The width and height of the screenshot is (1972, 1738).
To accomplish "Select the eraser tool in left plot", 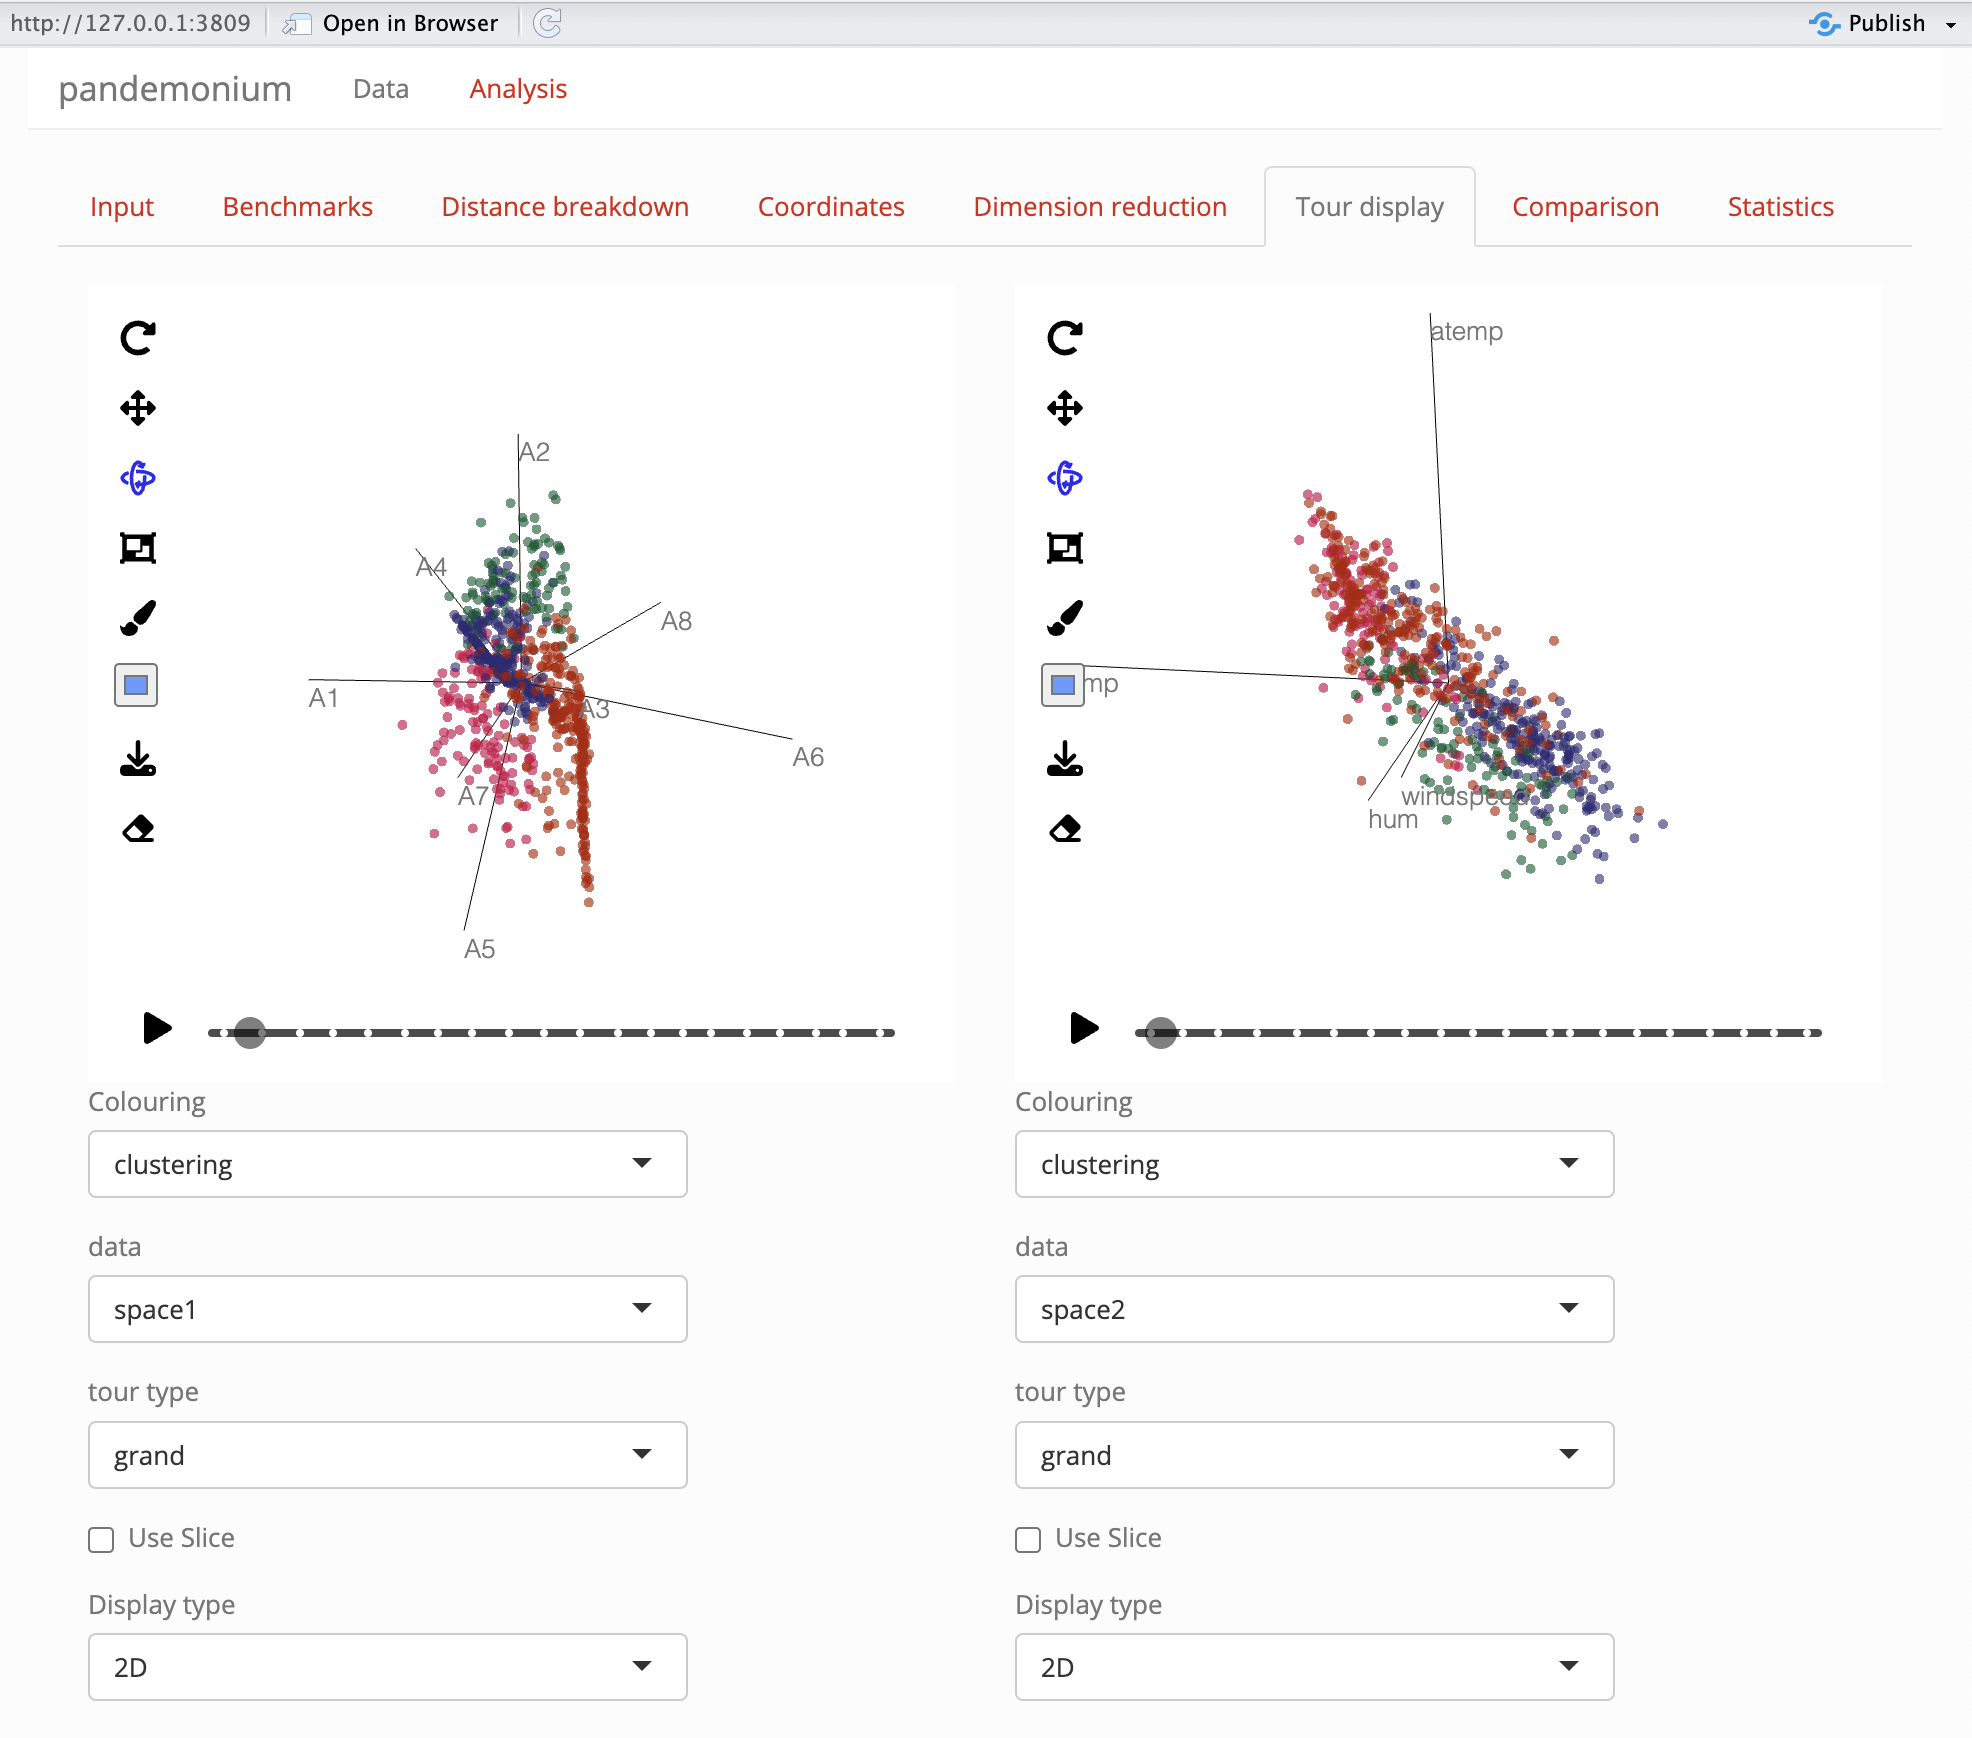I will tap(138, 829).
